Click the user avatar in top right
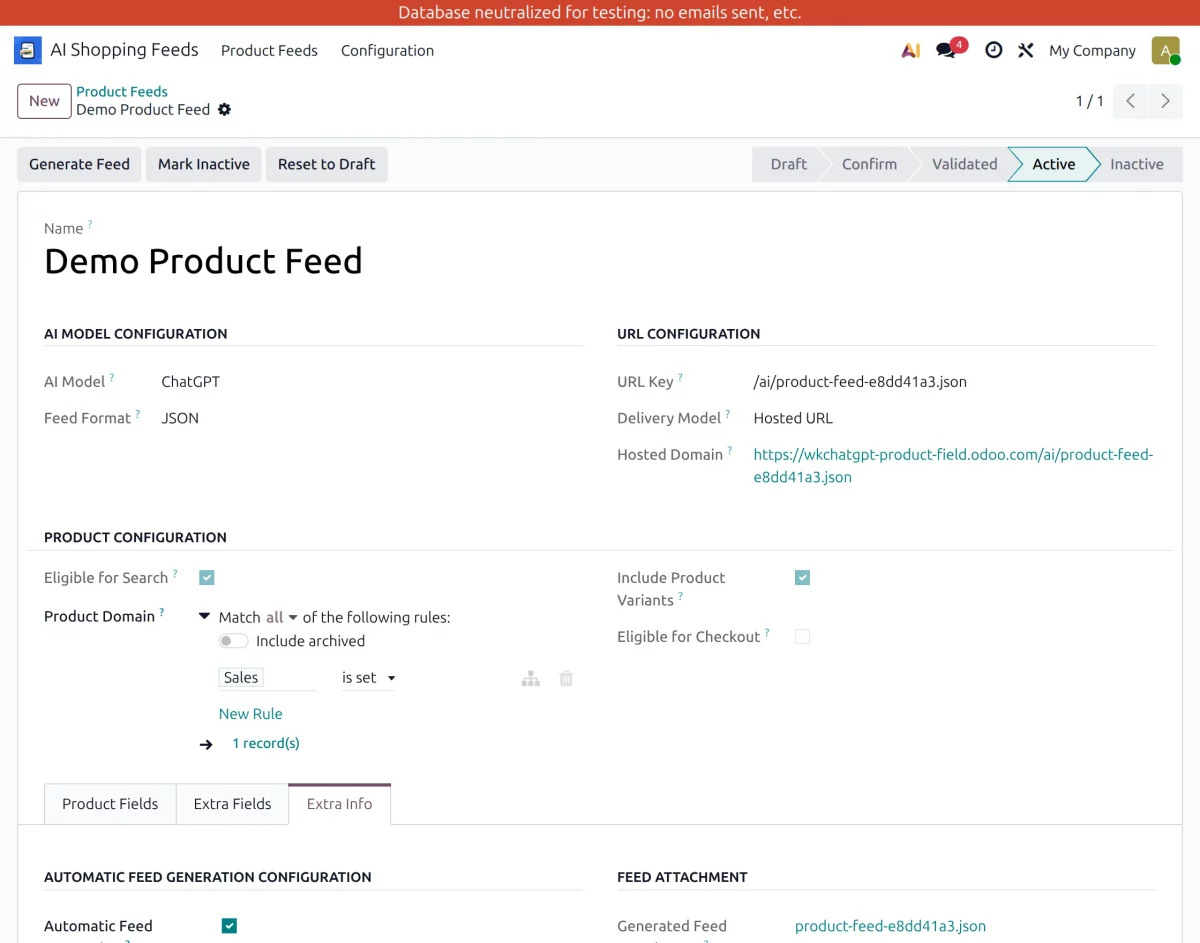This screenshot has height=943, width=1200. click(x=1165, y=50)
